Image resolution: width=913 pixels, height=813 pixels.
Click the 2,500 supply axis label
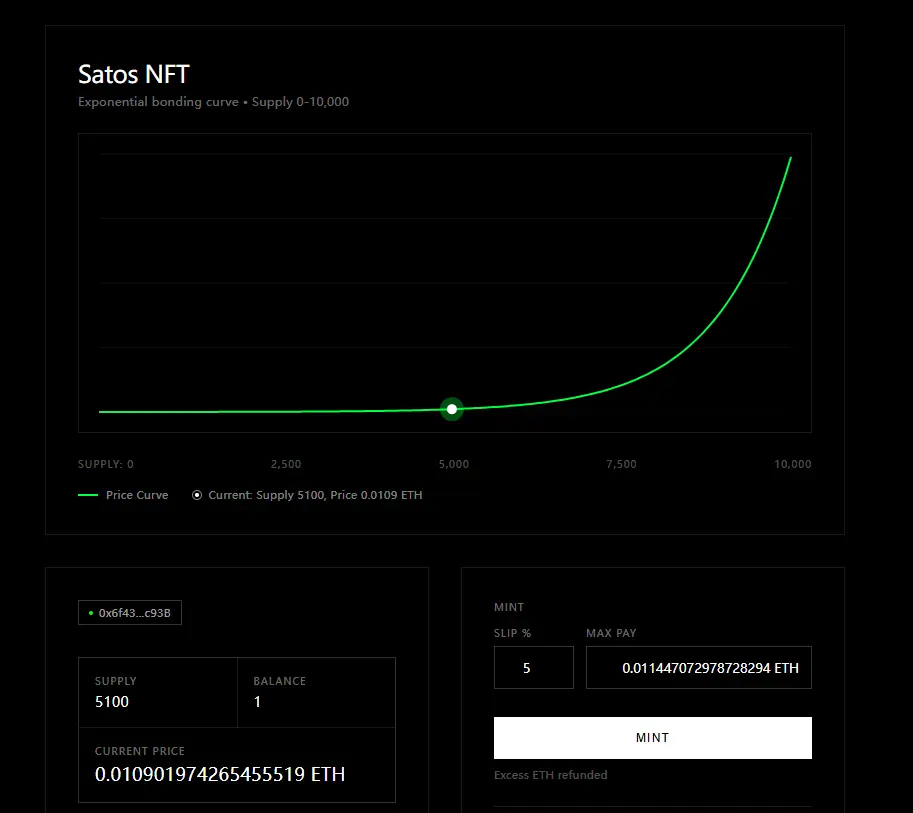point(286,464)
